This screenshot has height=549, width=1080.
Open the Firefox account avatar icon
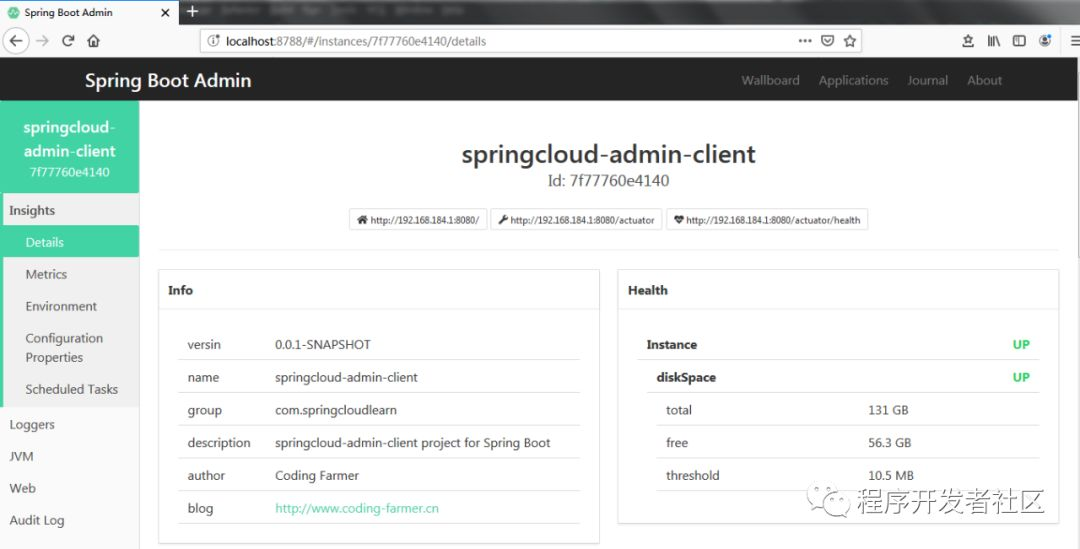click(x=1045, y=41)
